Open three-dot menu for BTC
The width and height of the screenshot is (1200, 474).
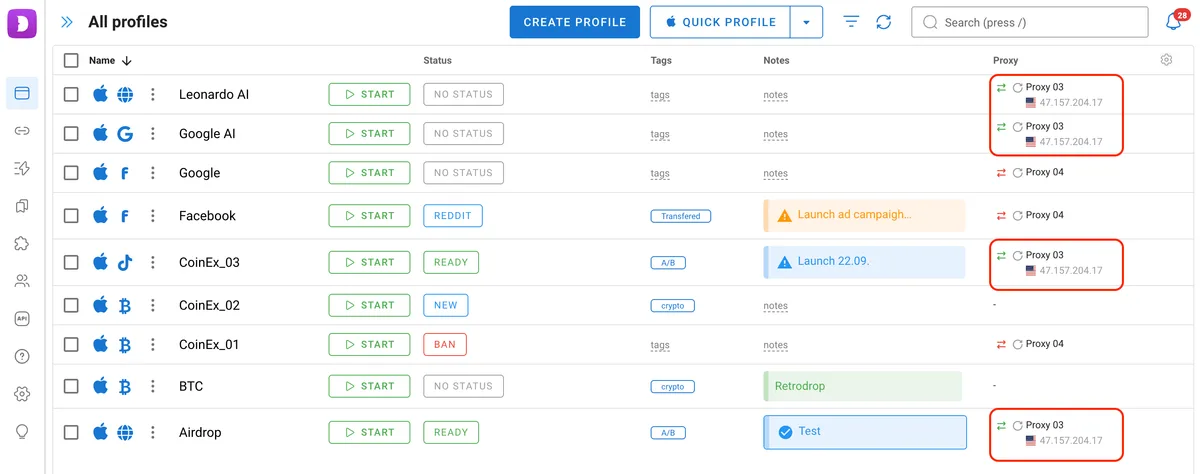153,386
